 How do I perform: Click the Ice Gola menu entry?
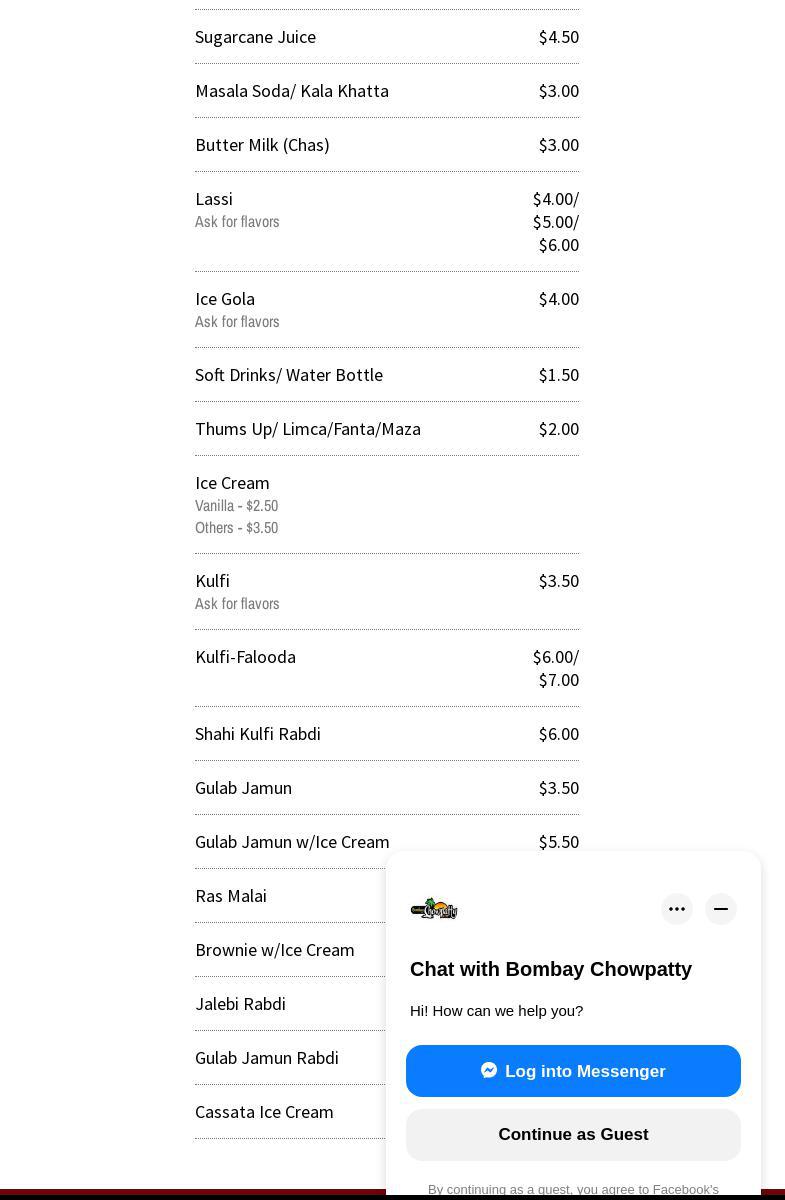[225, 299]
